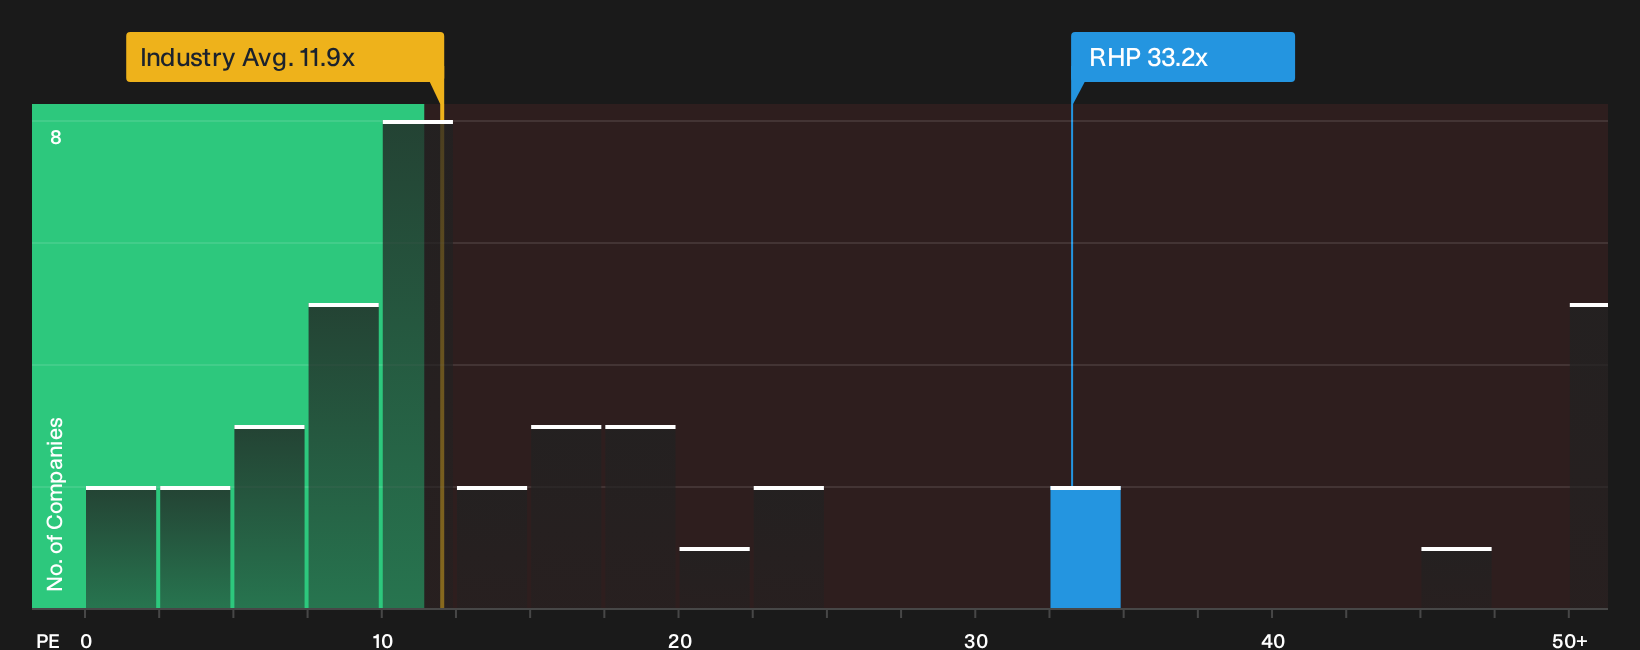Select the bar starting at PE 7.5
Viewport: 1640px width, 650px height.
[x=344, y=456]
